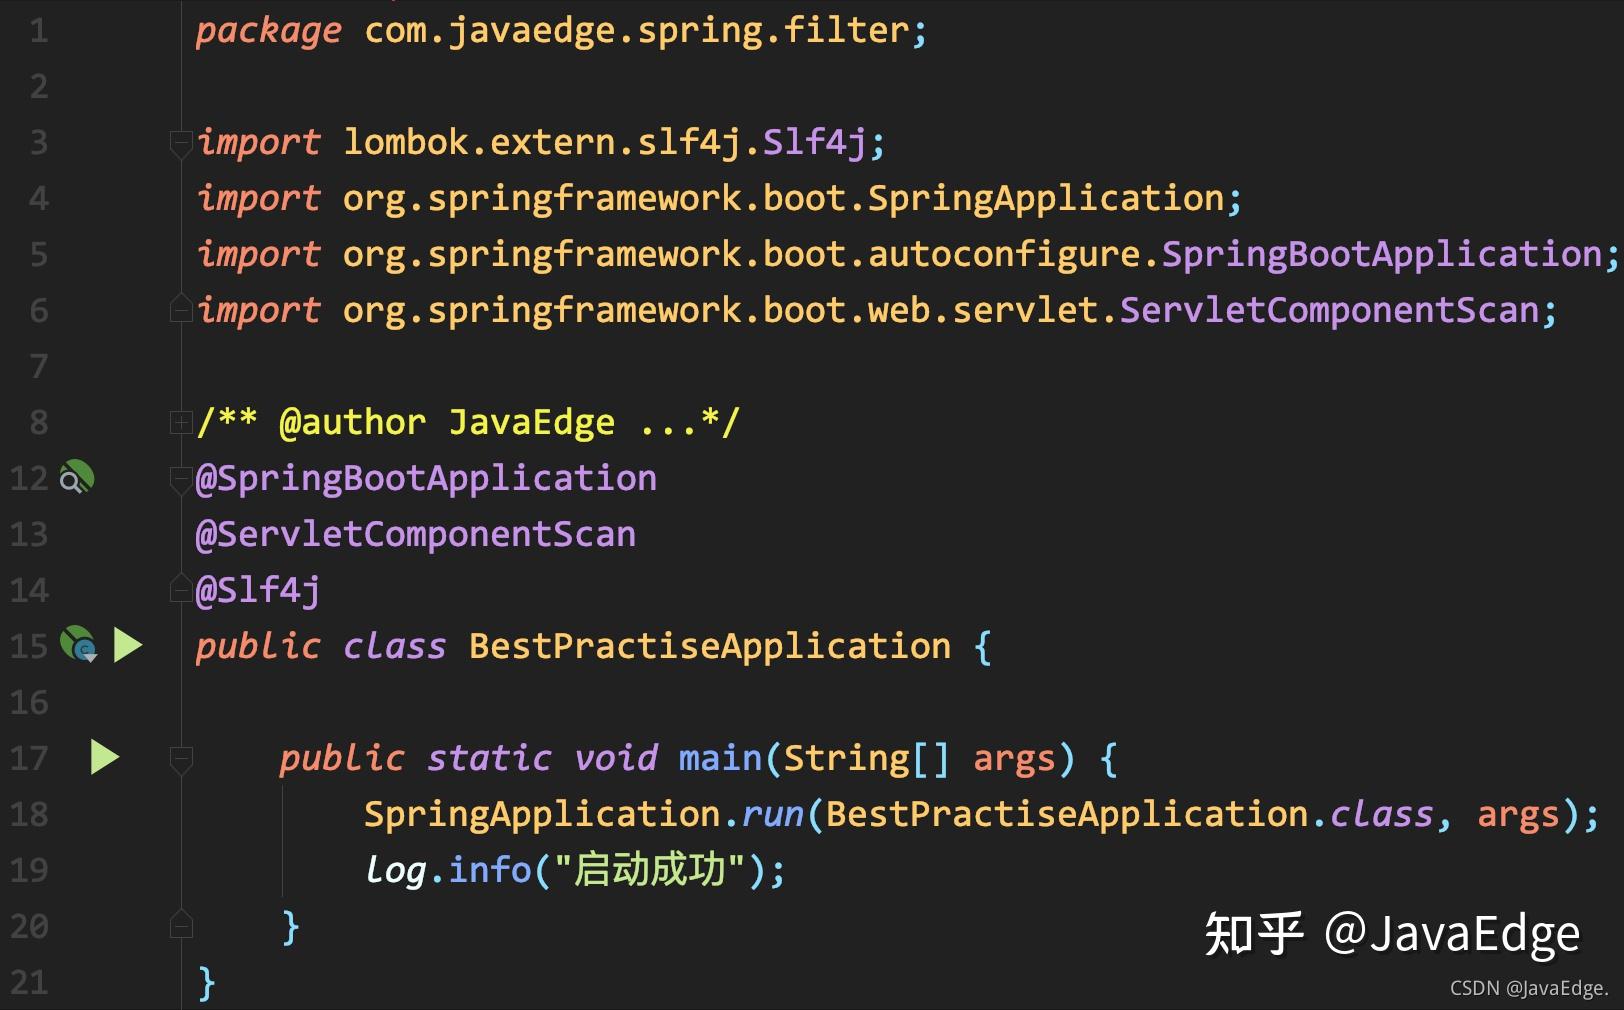The width and height of the screenshot is (1624, 1010).
Task: Collapse the imports fold marker at line 3
Action: 181,143
